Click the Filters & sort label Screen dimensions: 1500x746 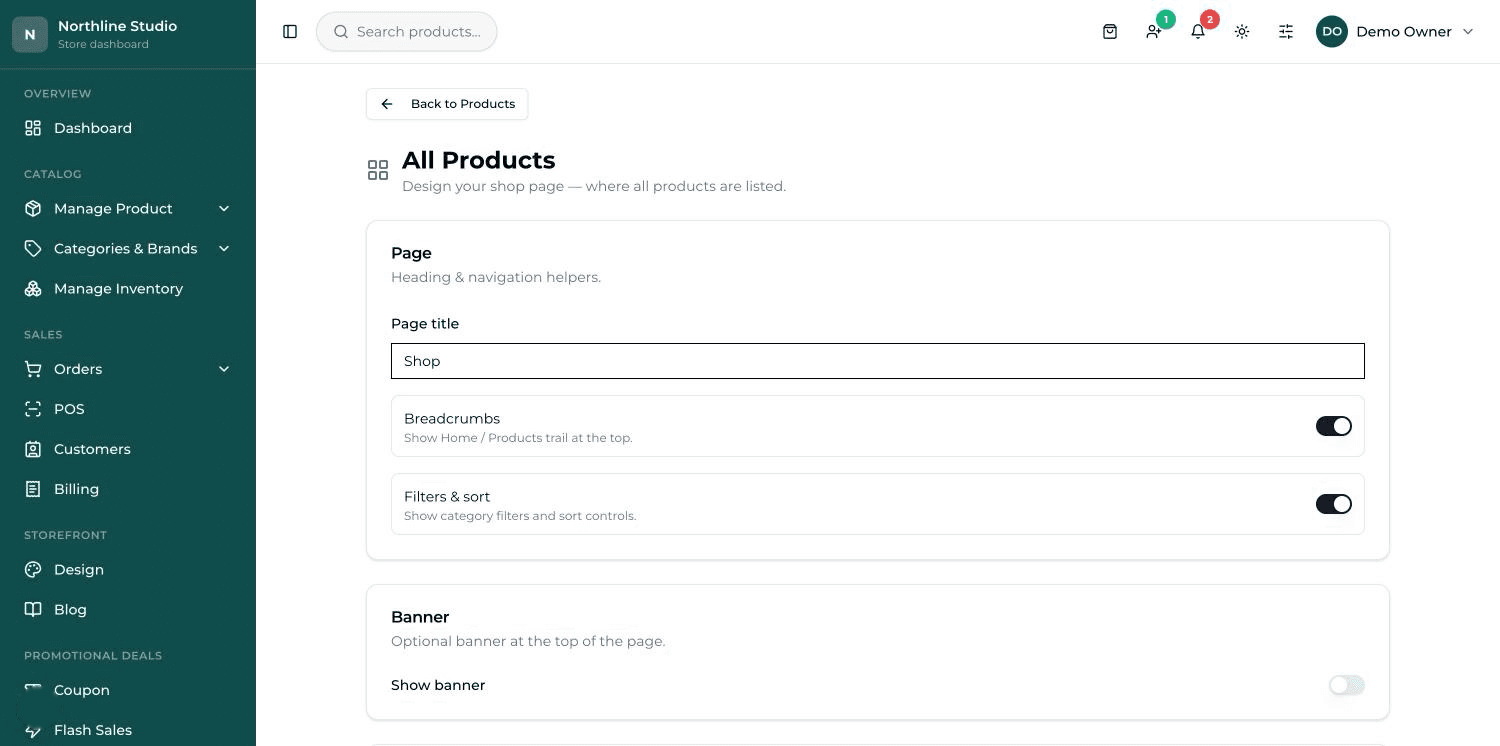[447, 497]
